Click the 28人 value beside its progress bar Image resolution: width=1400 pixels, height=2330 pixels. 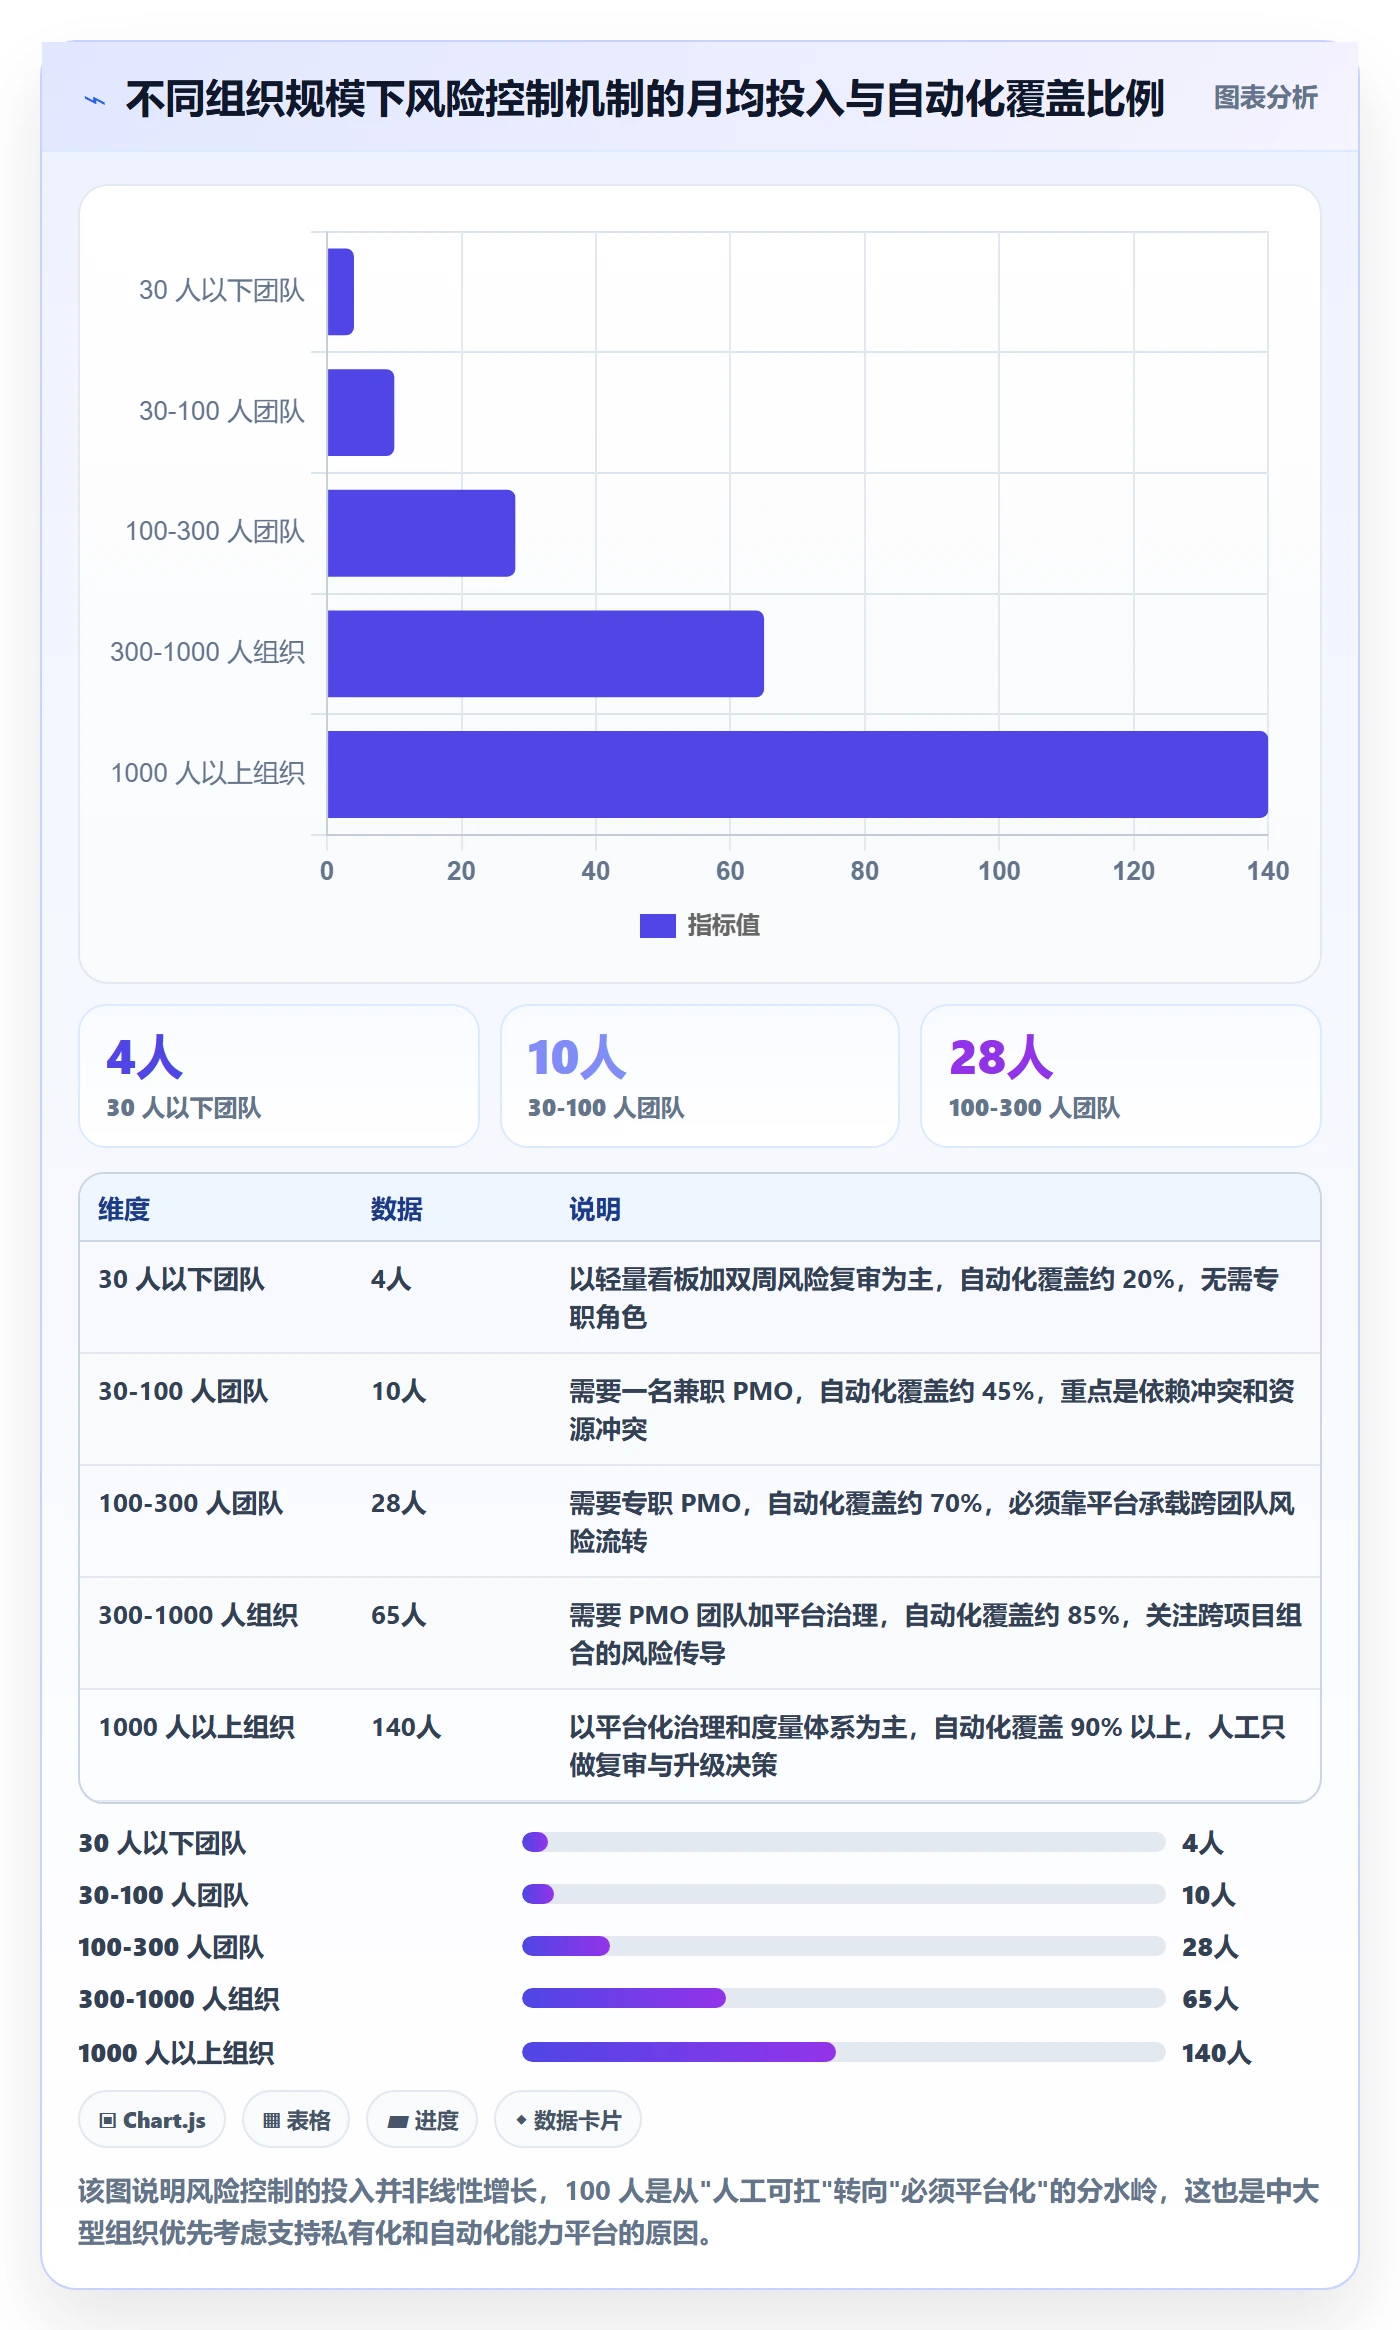point(1210,1947)
